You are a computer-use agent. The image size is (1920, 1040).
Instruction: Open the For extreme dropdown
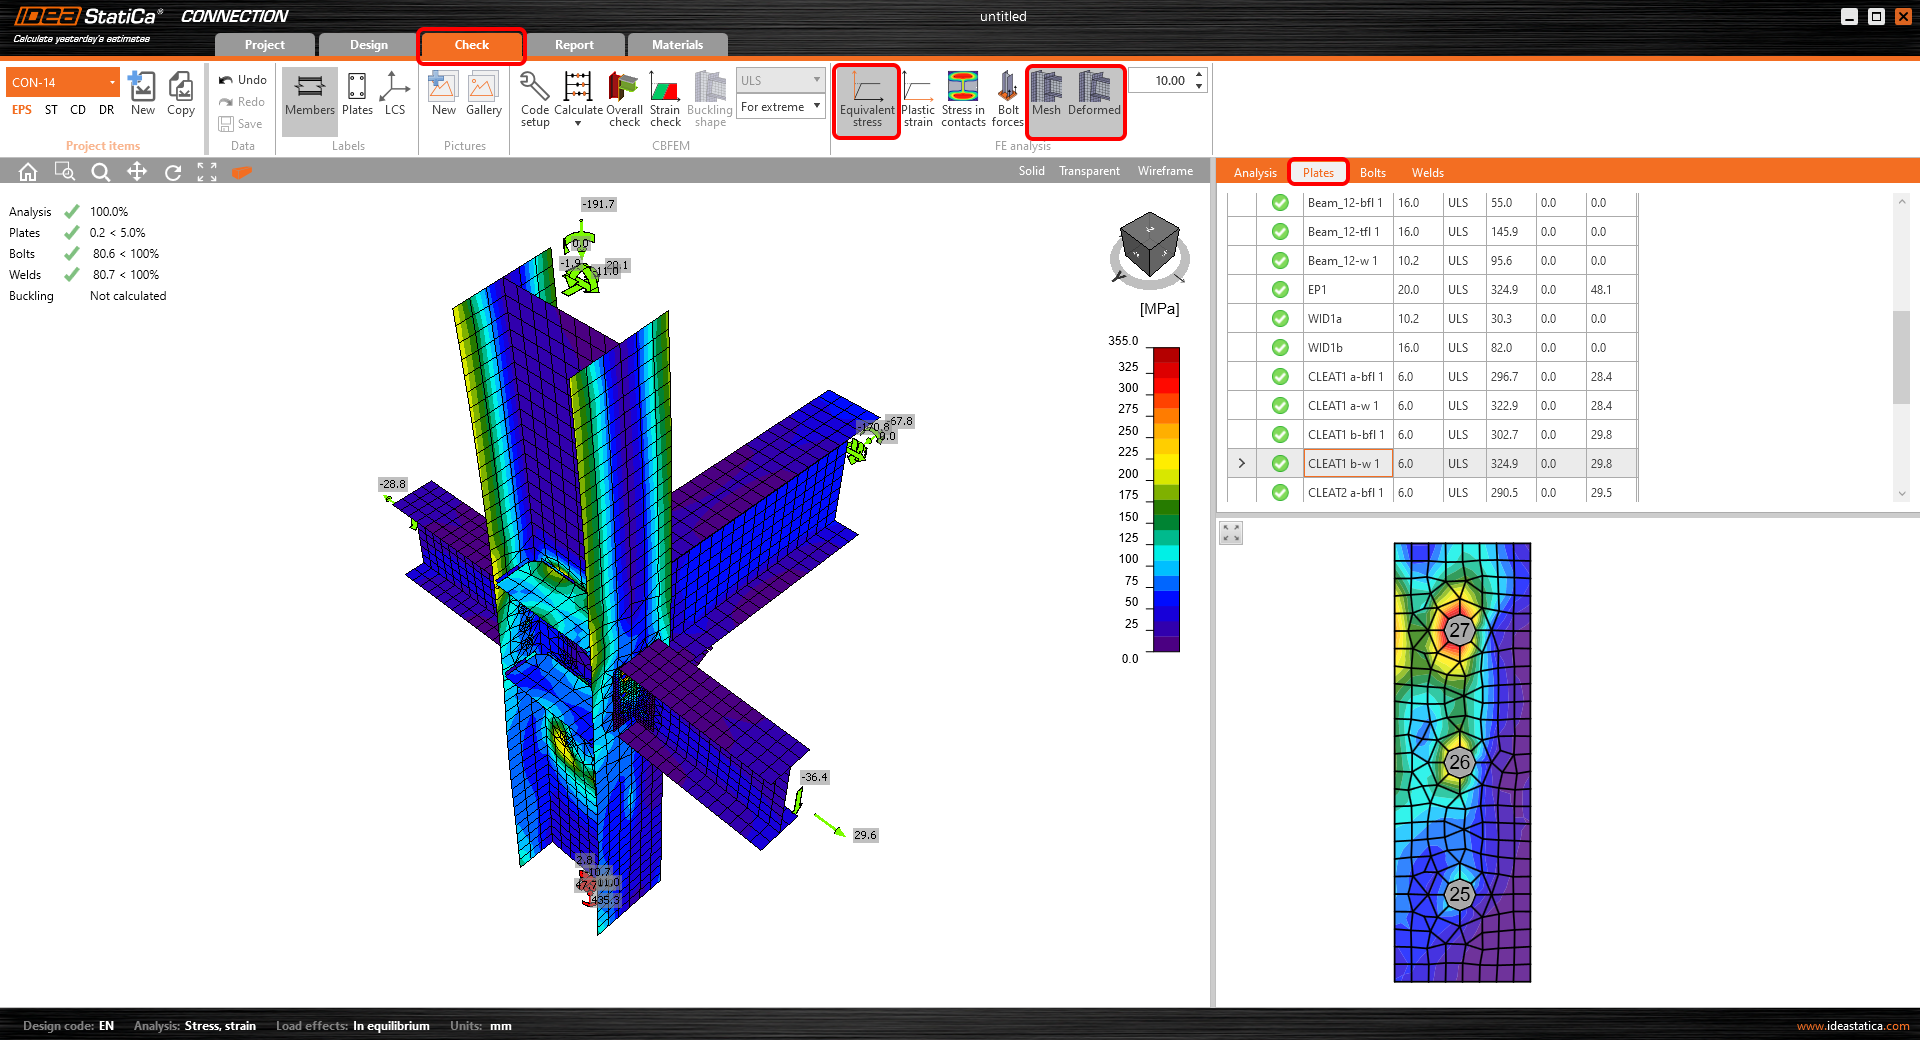[780, 107]
